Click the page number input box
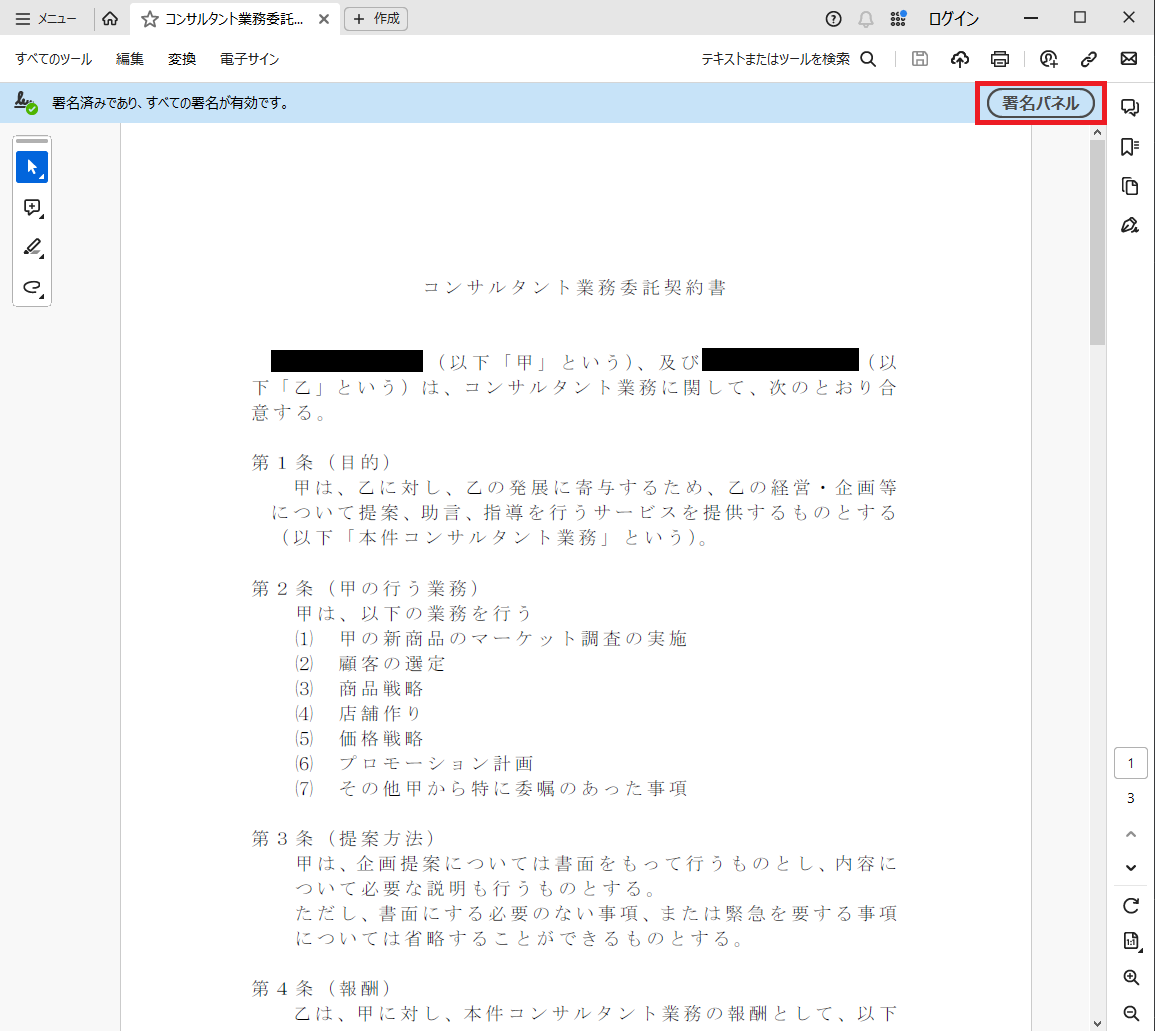Screen dimensions: 1155x1031 coord(1131,763)
